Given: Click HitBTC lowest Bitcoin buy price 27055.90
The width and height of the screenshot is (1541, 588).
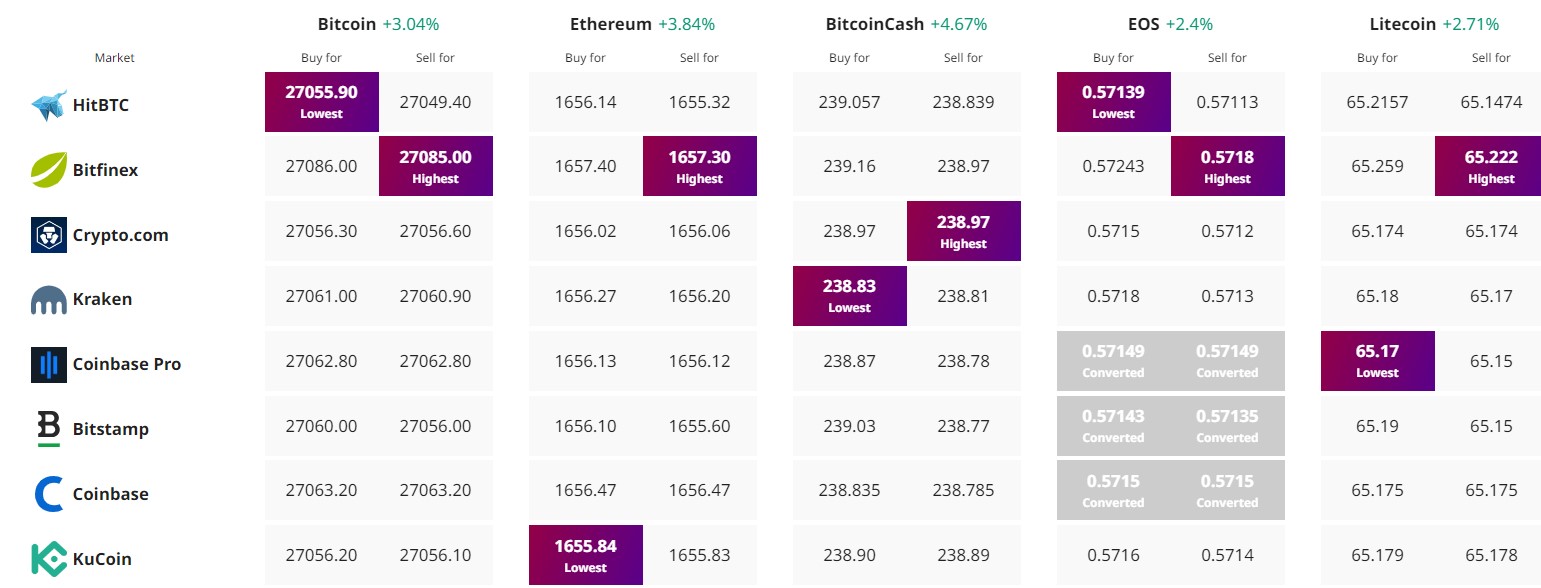Looking at the screenshot, I should click(322, 102).
